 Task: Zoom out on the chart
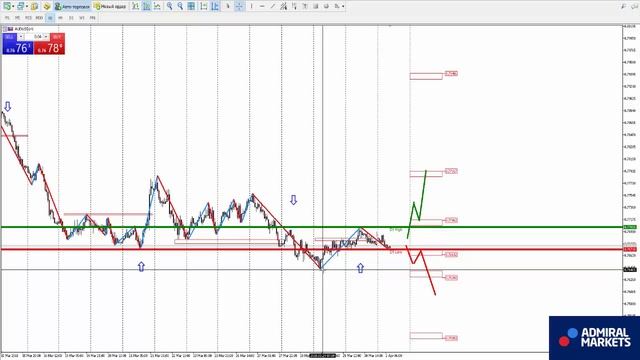click(180, 6)
